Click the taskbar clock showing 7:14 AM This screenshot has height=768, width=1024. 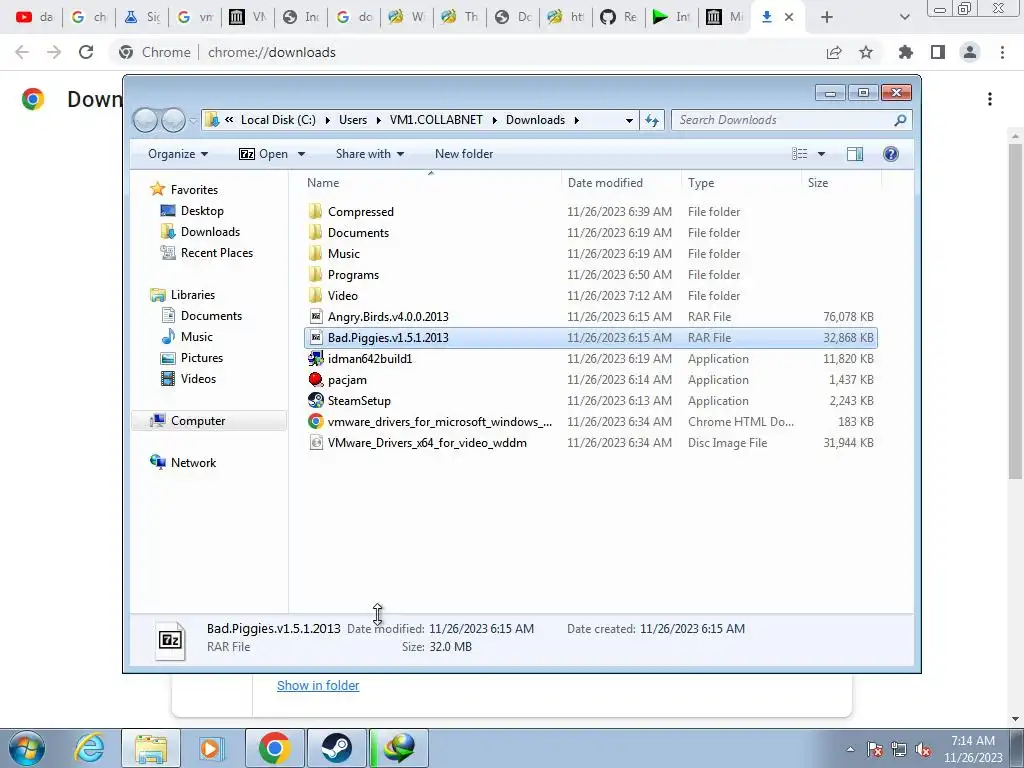point(972,748)
